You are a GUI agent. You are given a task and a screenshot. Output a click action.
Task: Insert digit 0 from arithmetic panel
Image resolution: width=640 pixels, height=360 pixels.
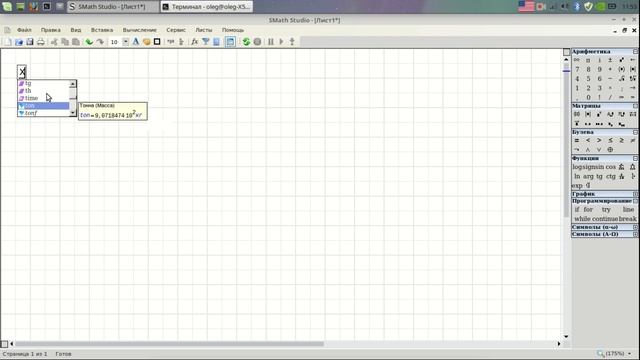point(588,98)
